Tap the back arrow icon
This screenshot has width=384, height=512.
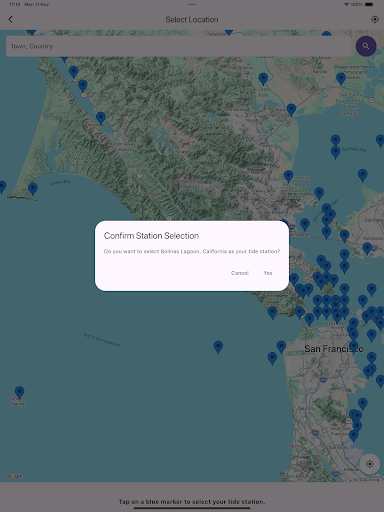(x=10, y=19)
